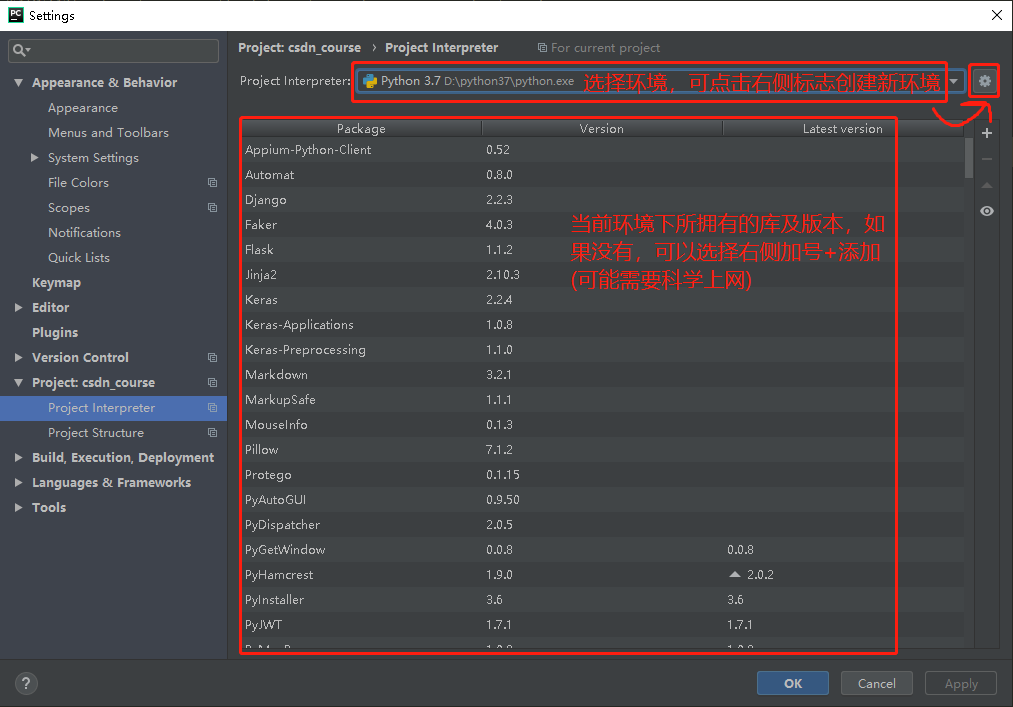The width and height of the screenshot is (1013, 707).
Task: Click the help question mark icon
Action: 25,683
